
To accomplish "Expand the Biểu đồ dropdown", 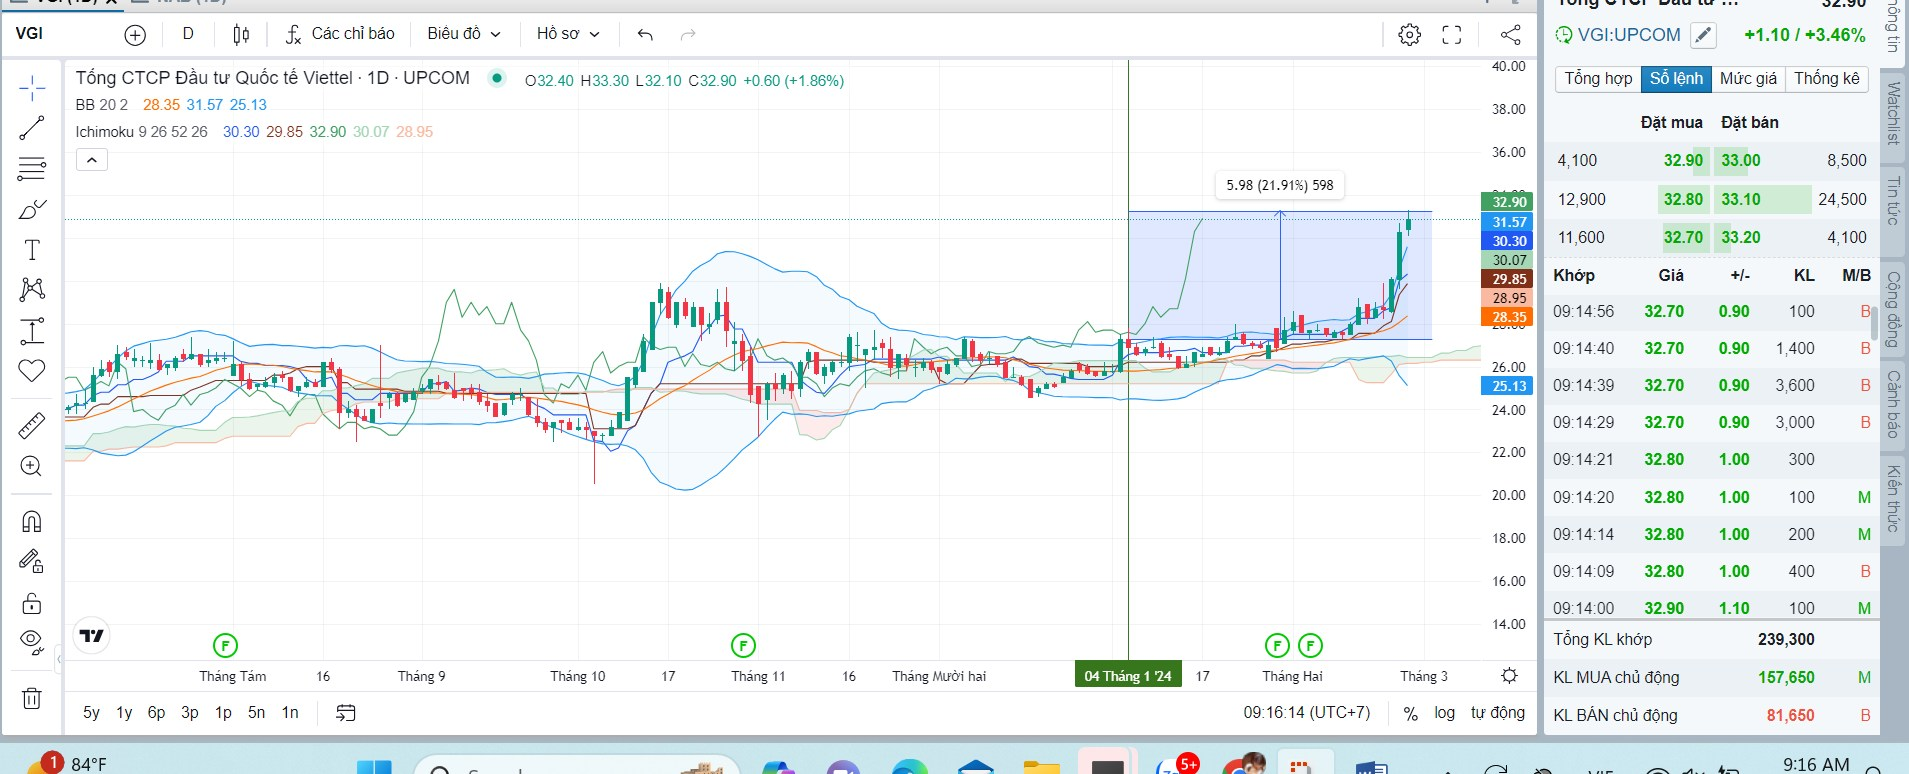I will (464, 34).
